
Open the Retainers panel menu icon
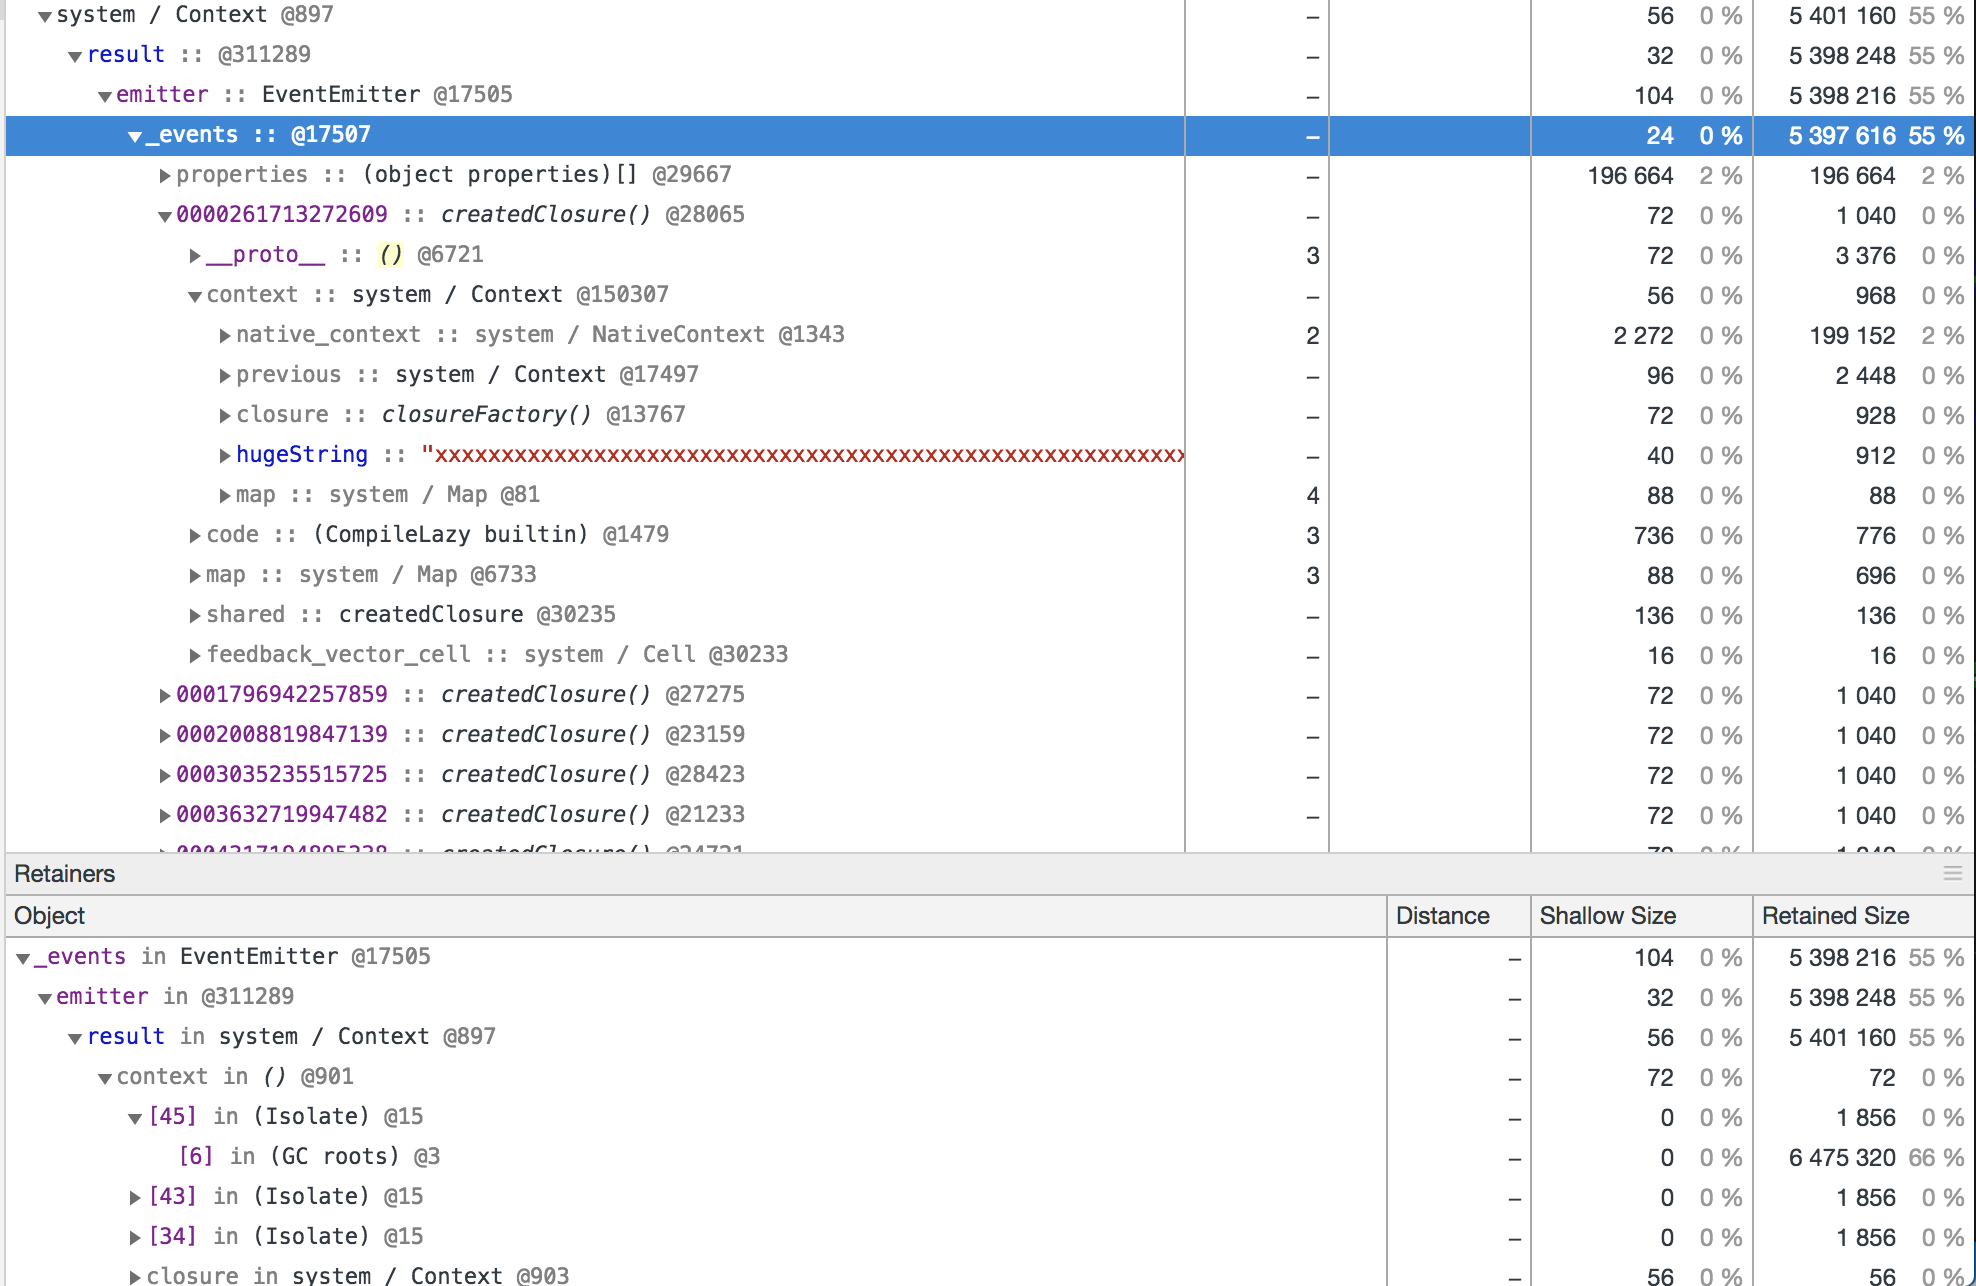pos(1952,874)
